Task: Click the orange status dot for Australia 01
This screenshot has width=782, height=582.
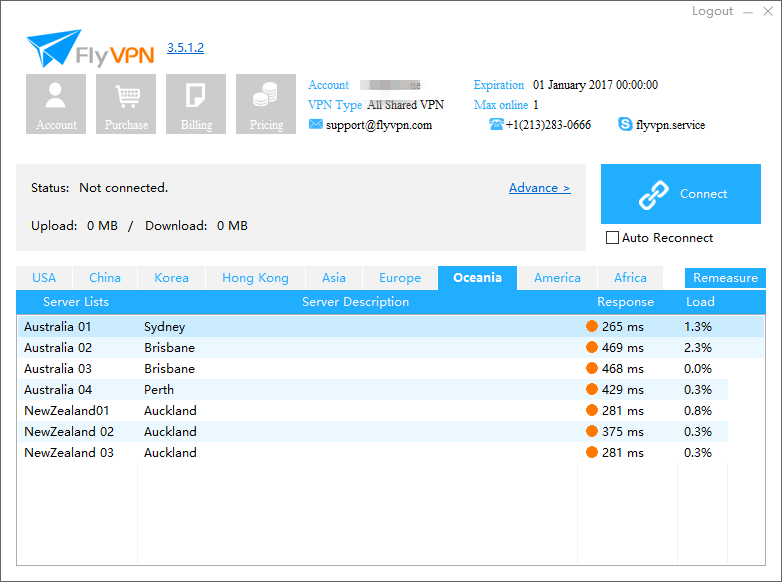Action: coord(592,326)
